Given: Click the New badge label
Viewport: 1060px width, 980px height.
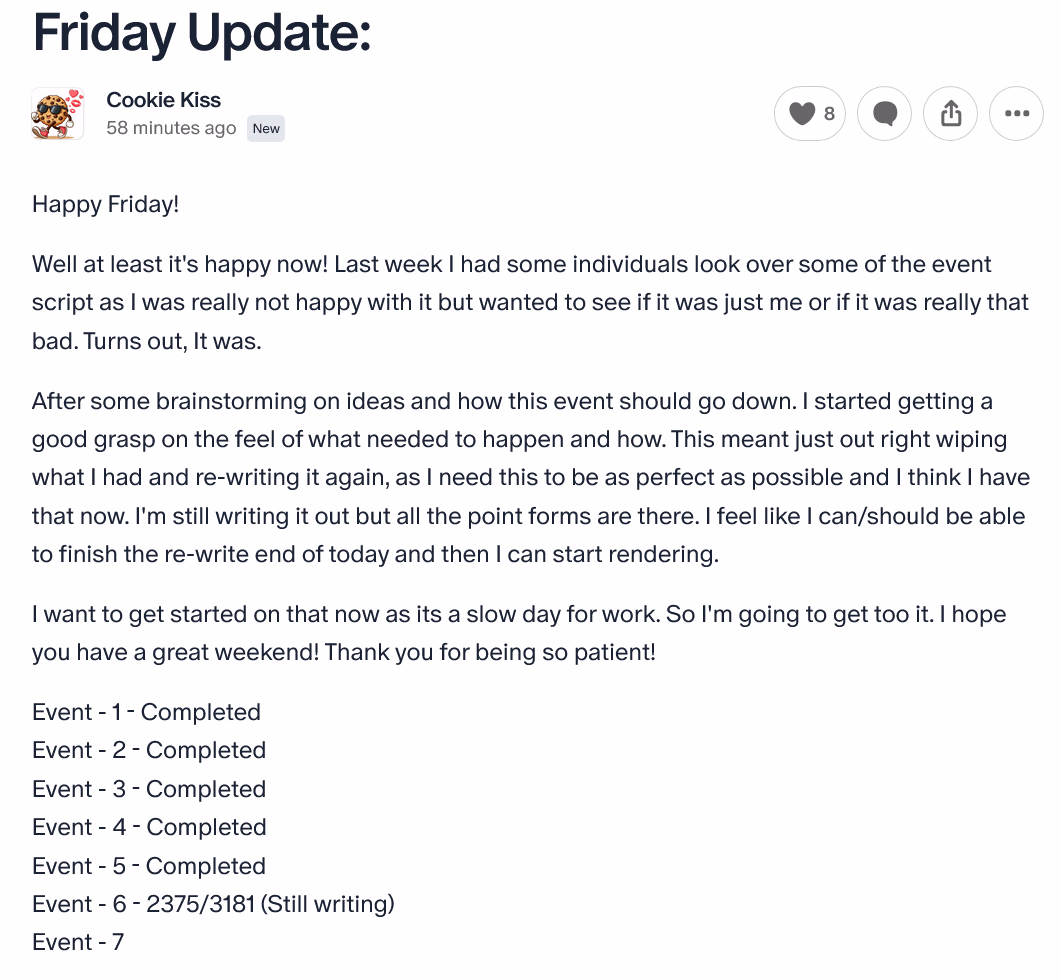Looking at the screenshot, I should (x=266, y=128).
